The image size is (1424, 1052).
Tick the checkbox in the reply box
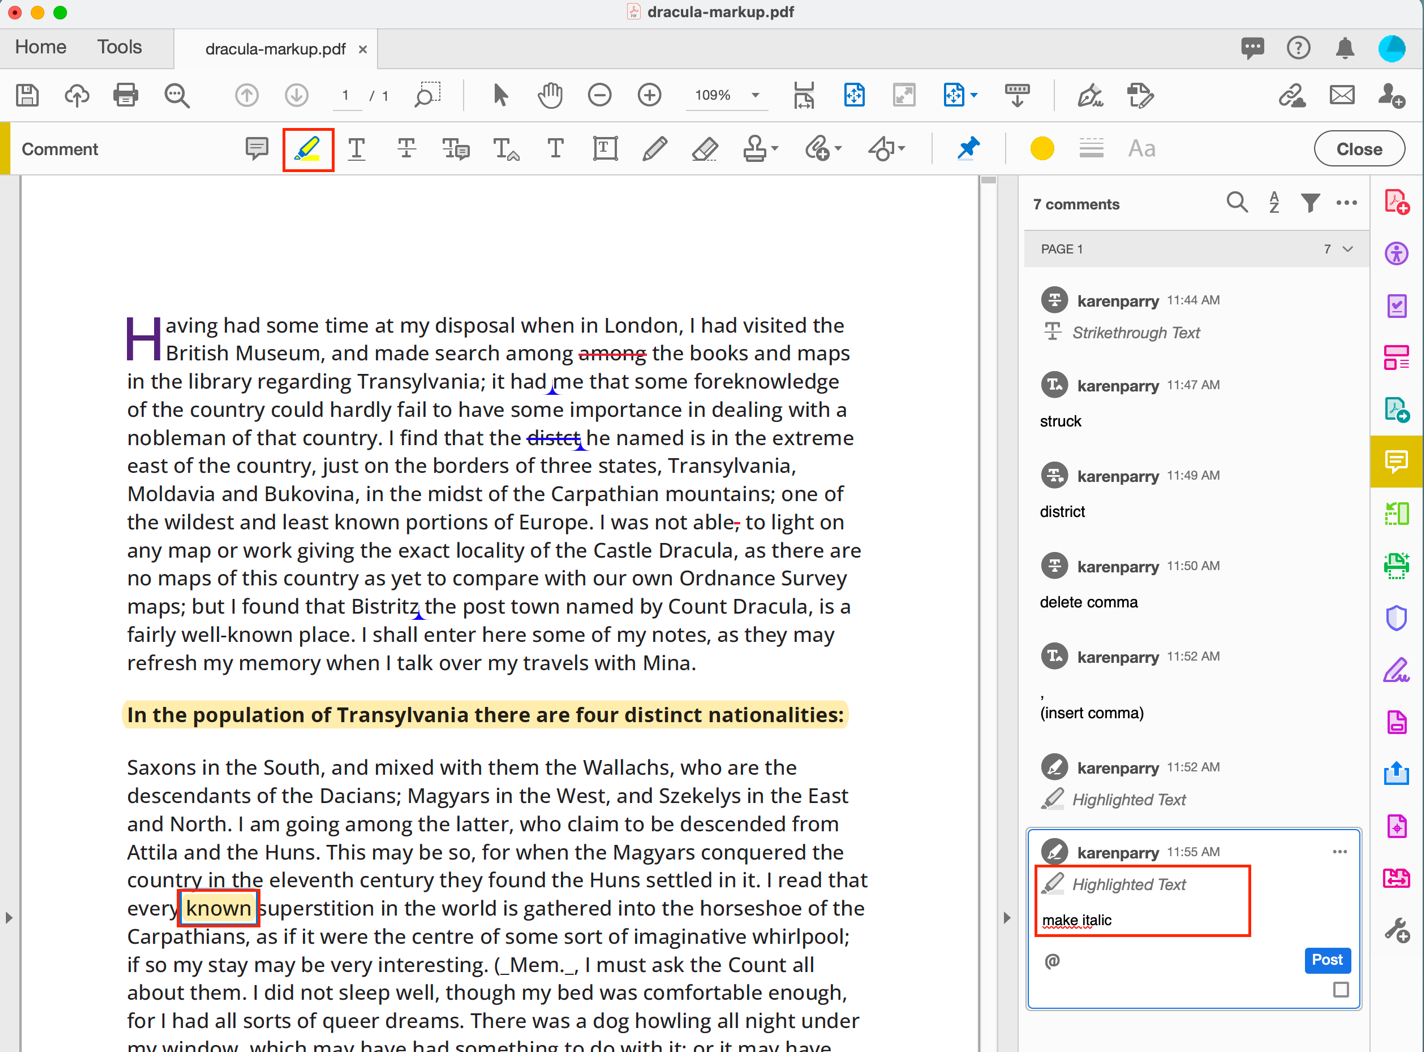click(1341, 990)
